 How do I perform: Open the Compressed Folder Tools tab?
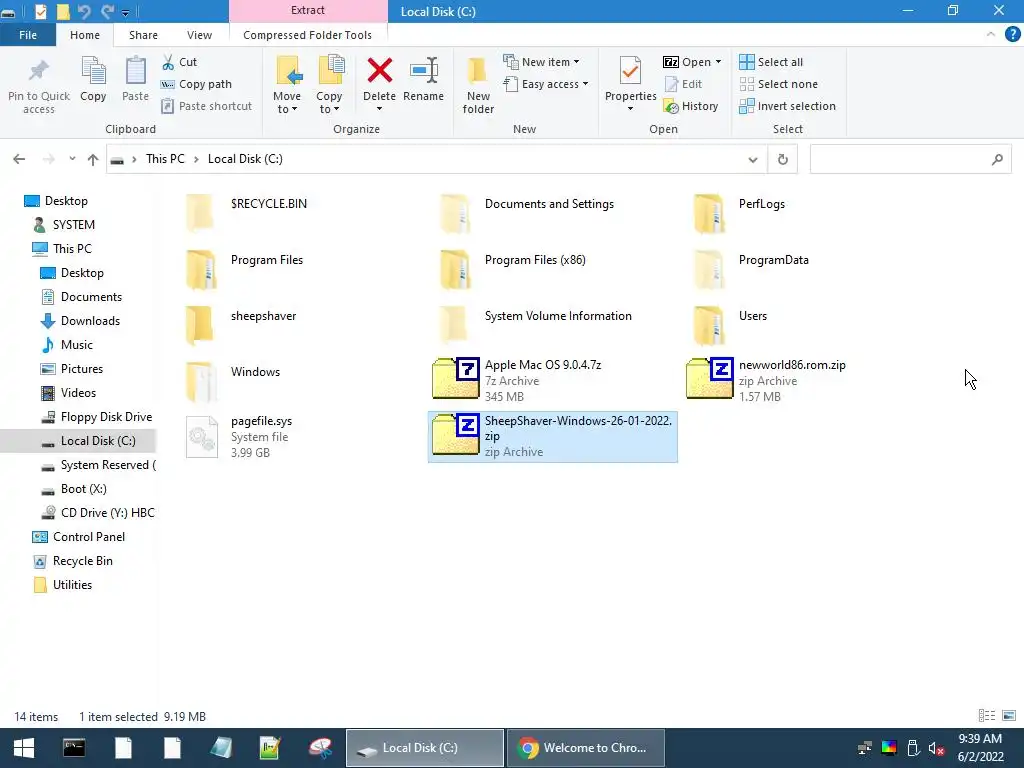click(308, 35)
